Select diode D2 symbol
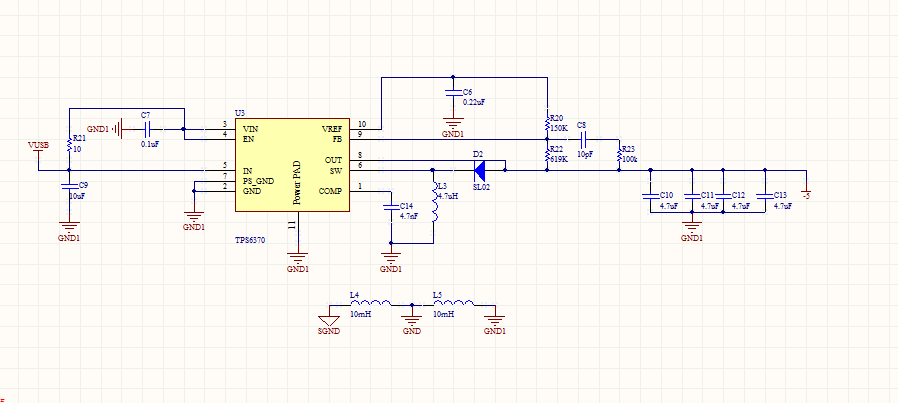This screenshot has height=403, width=898. pyautogui.click(x=480, y=169)
